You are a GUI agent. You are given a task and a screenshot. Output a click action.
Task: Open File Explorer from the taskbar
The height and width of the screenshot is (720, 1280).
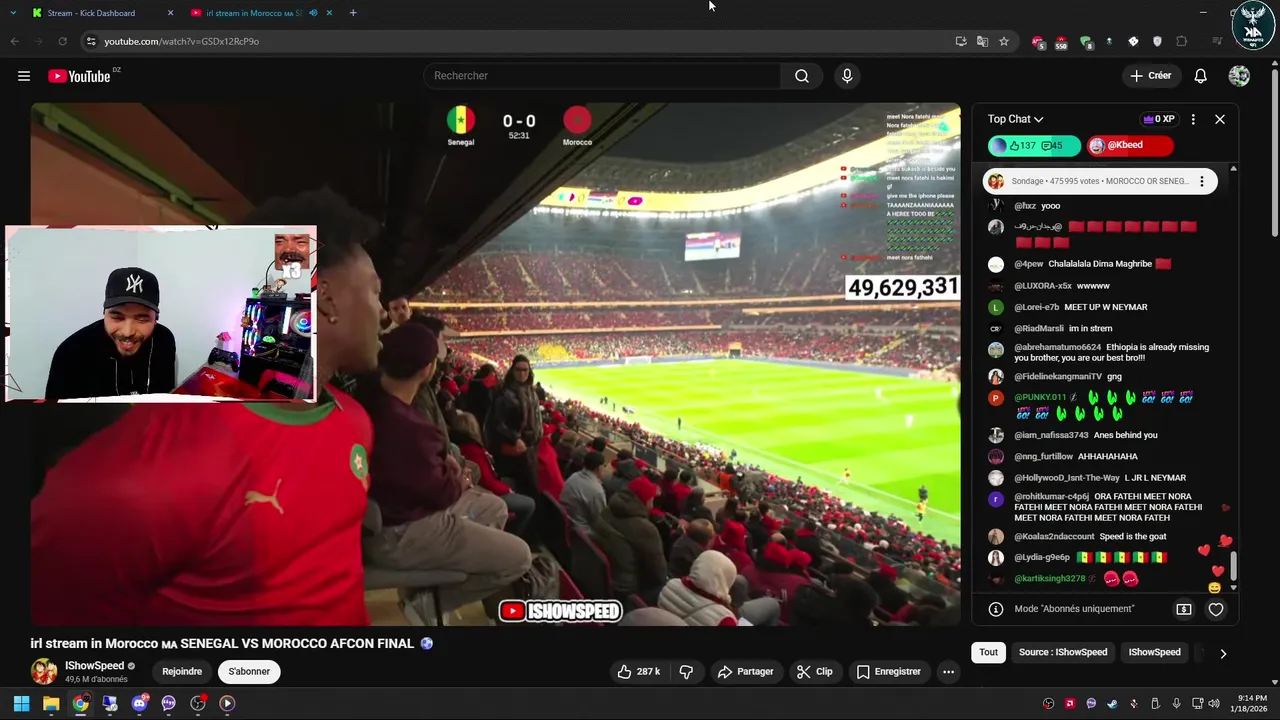pos(51,703)
